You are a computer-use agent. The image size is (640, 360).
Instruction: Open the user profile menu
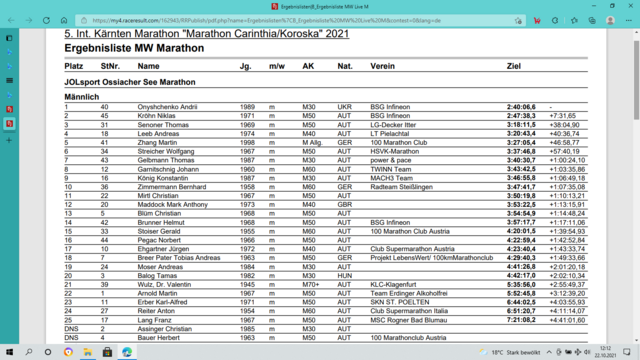point(610,20)
